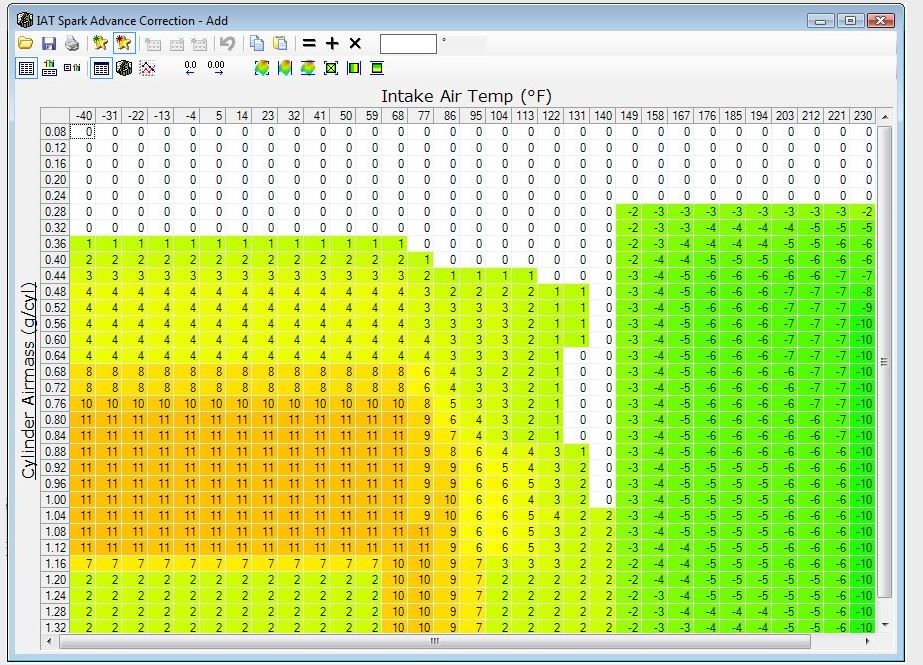The height and width of the screenshot is (665, 923).
Task: Click right arrow of horizontal scrollbar
Action: (868, 641)
